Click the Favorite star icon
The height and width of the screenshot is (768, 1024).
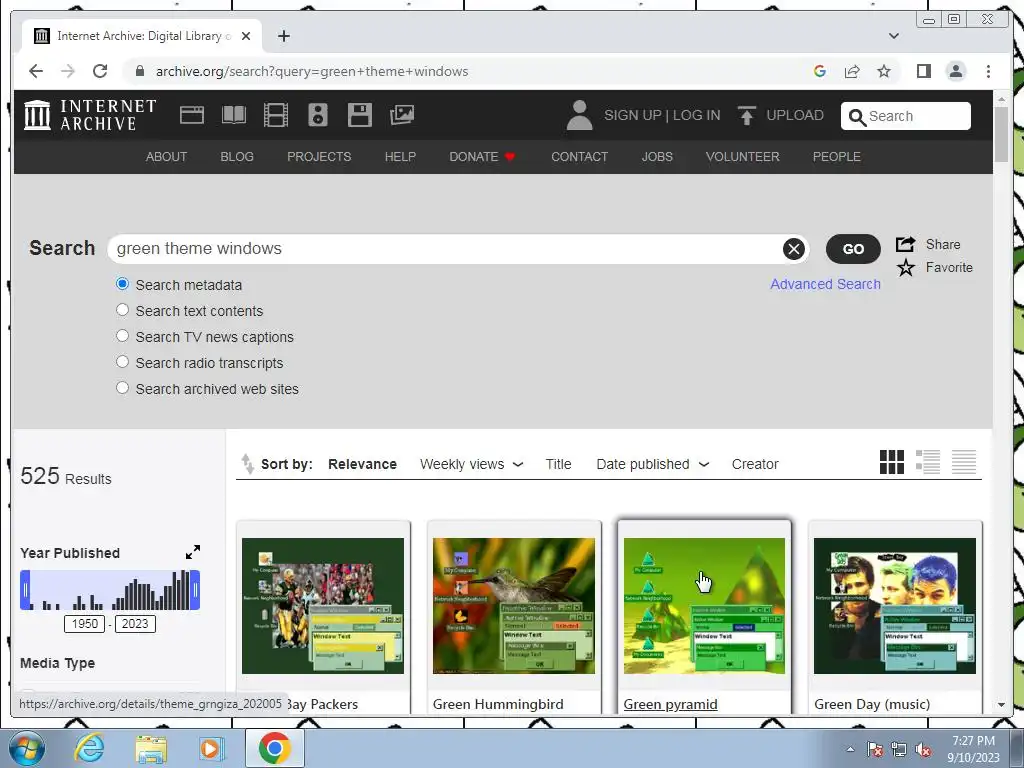(906, 268)
